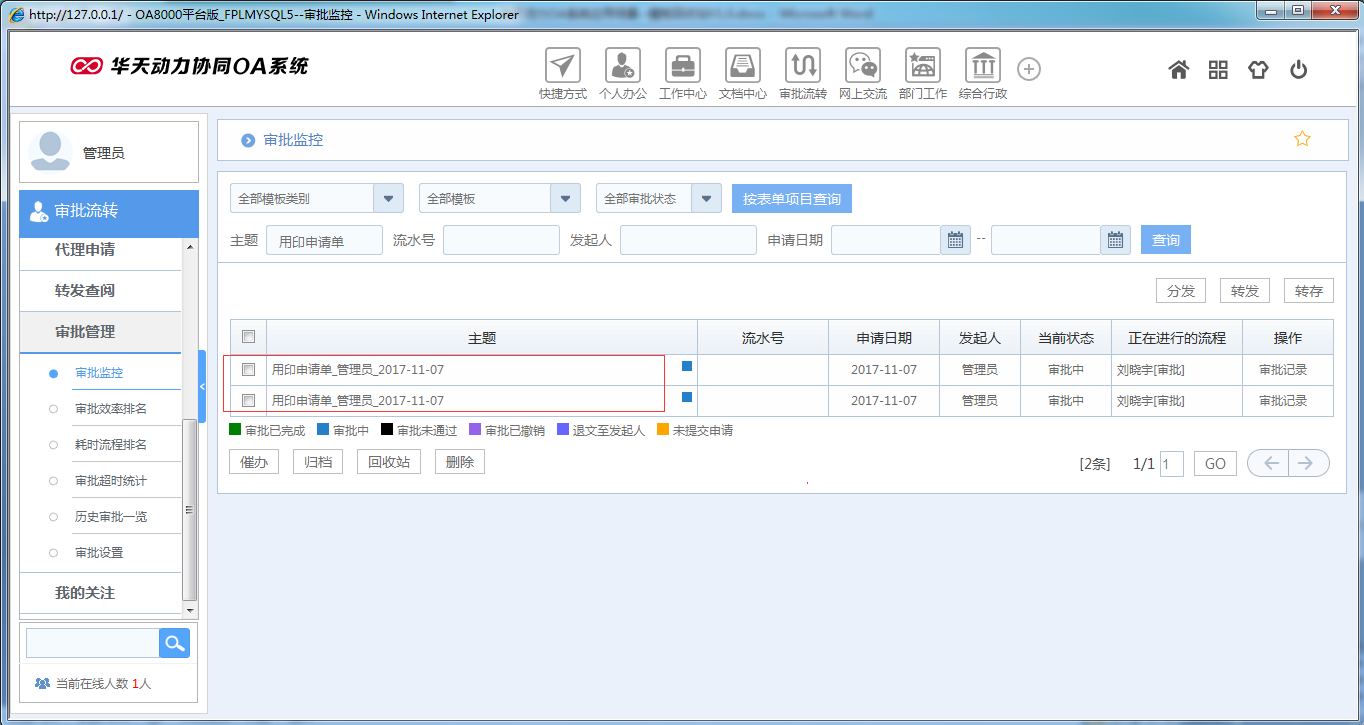The image size is (1364, 725).
Task: Click the 催办 button below table
Action: [x=253, y=462]
